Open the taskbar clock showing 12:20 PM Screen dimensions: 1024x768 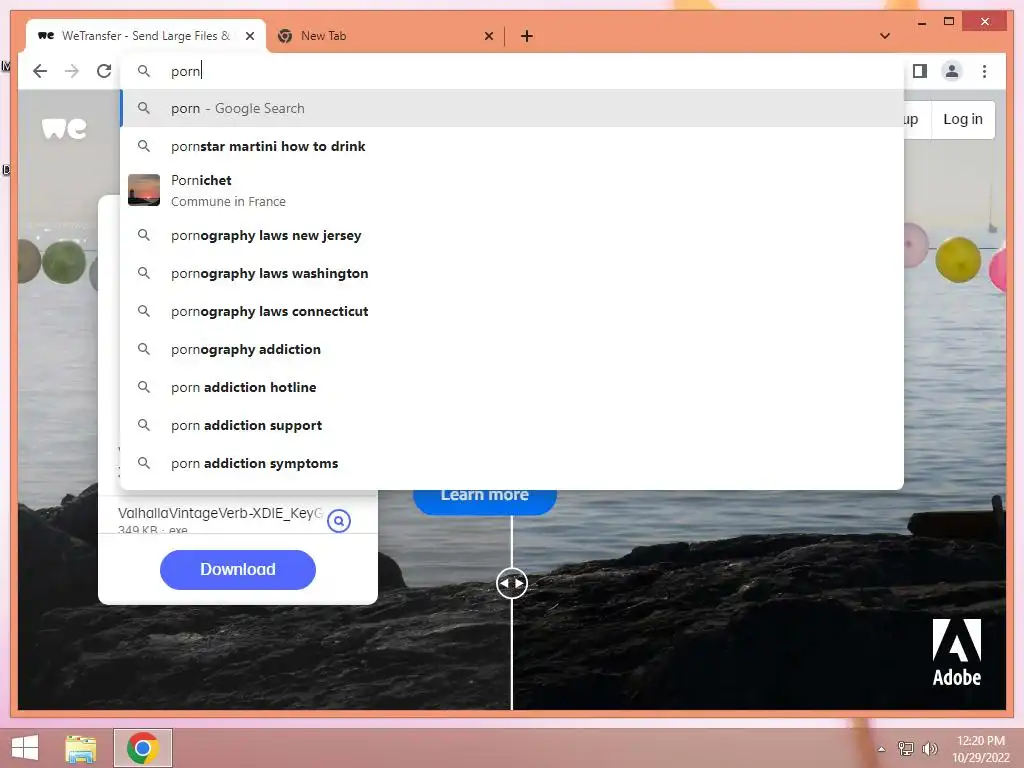tap(981, 749)
